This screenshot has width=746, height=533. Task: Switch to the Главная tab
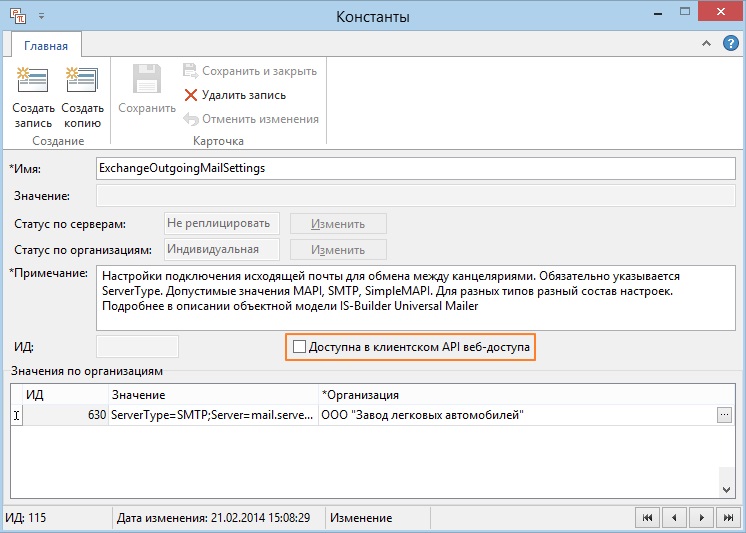(46, 46)
